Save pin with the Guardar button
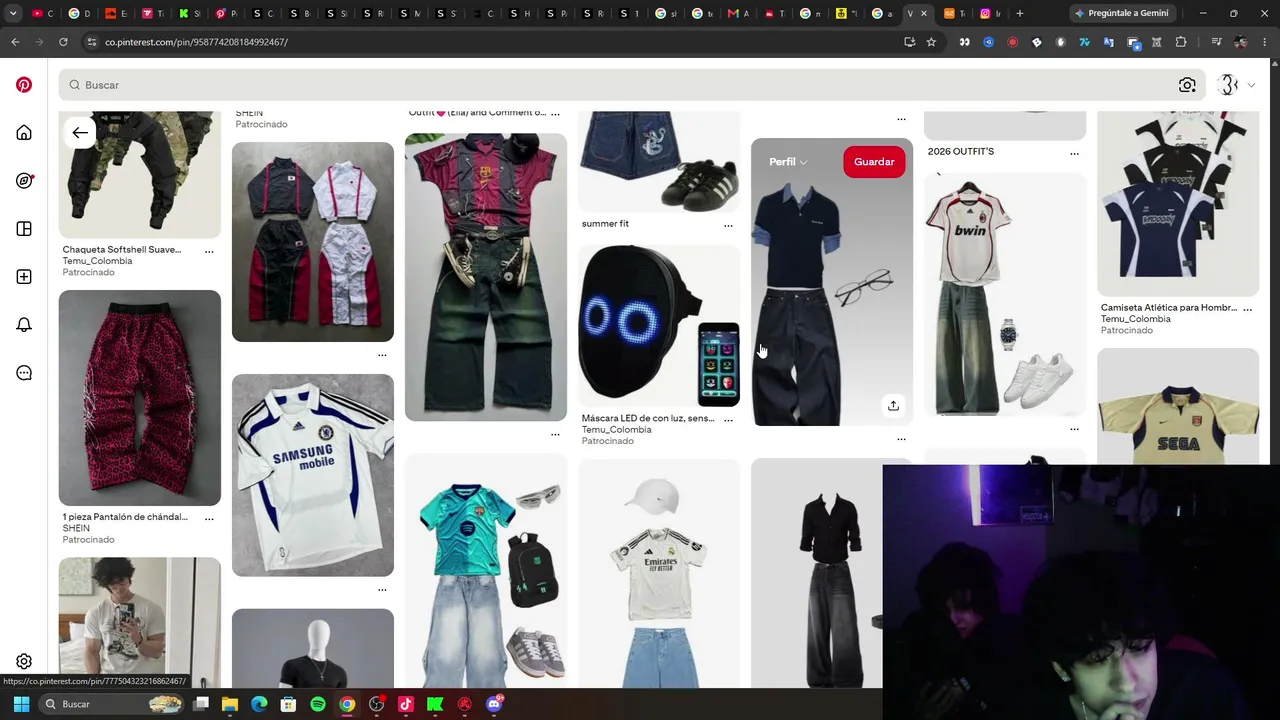 coord(874,162)
